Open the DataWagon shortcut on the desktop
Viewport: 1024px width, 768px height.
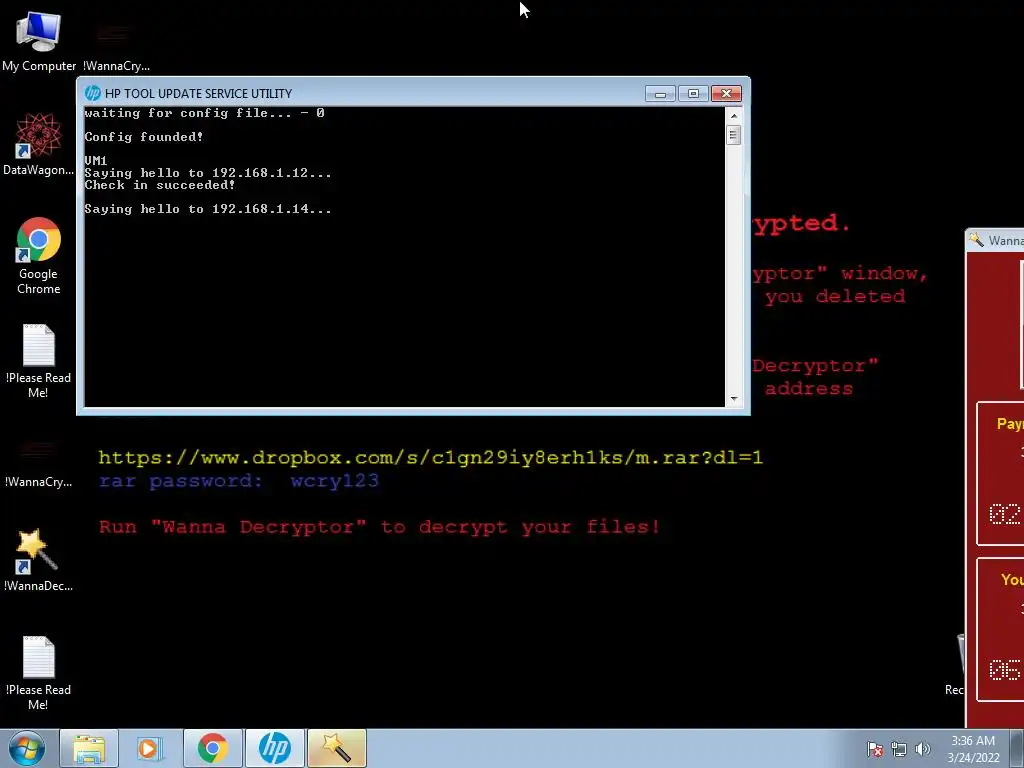pyautogui.click(x=39, y=144)
